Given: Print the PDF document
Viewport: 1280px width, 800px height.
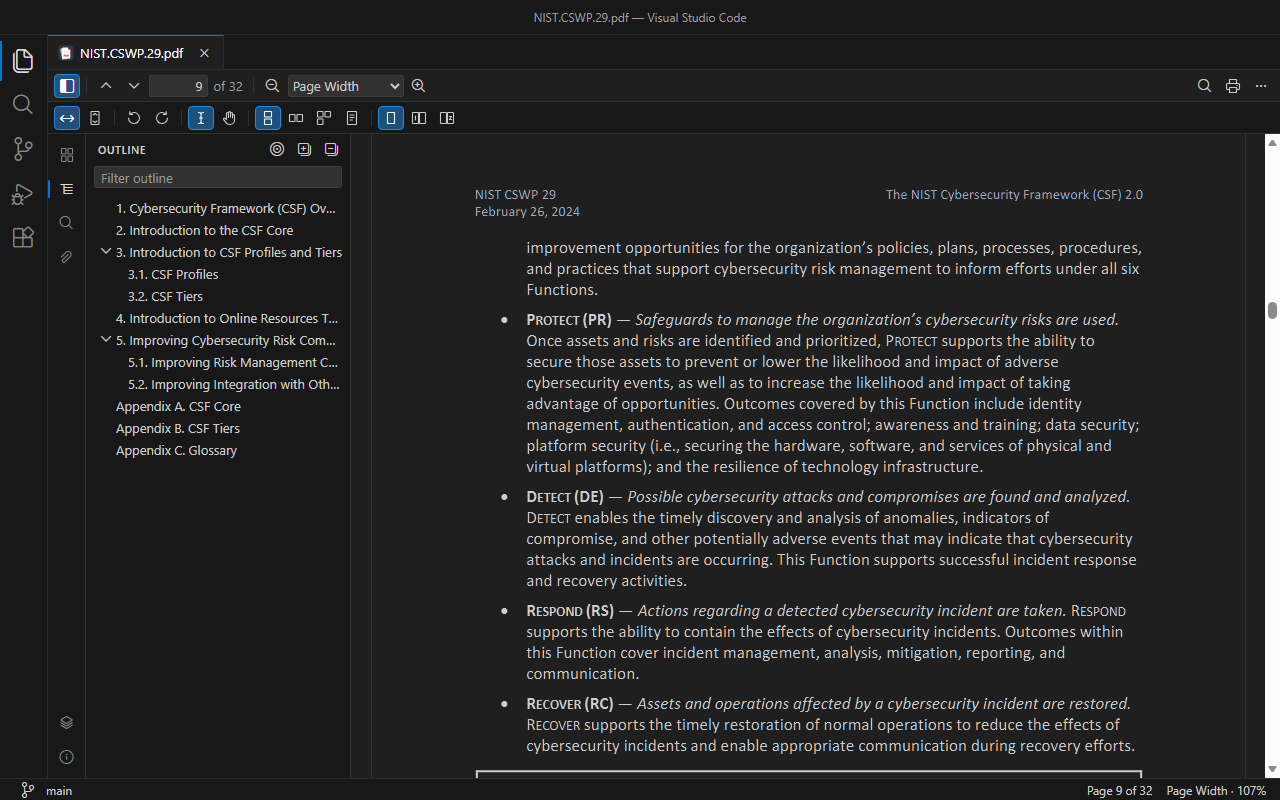Looking at the screenshot, I should coord(1233,86).
